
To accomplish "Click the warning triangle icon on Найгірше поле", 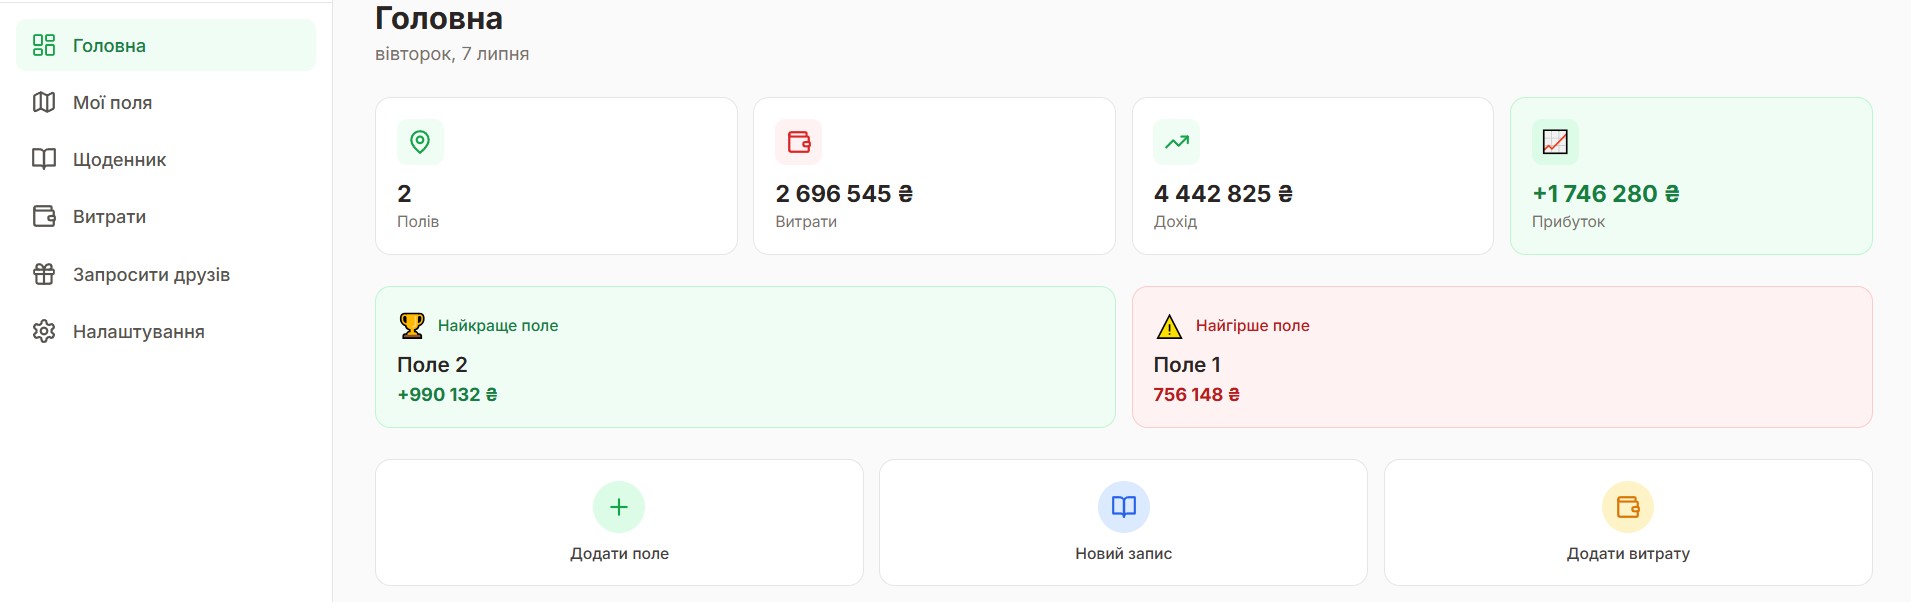I will point(1169,326).
